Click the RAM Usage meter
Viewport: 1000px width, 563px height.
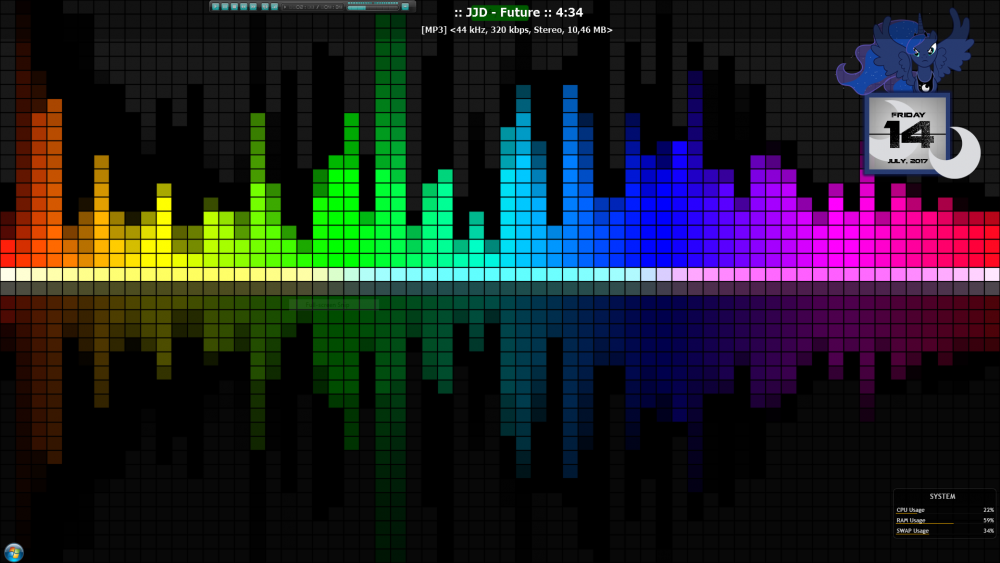(x=945, y=520)
